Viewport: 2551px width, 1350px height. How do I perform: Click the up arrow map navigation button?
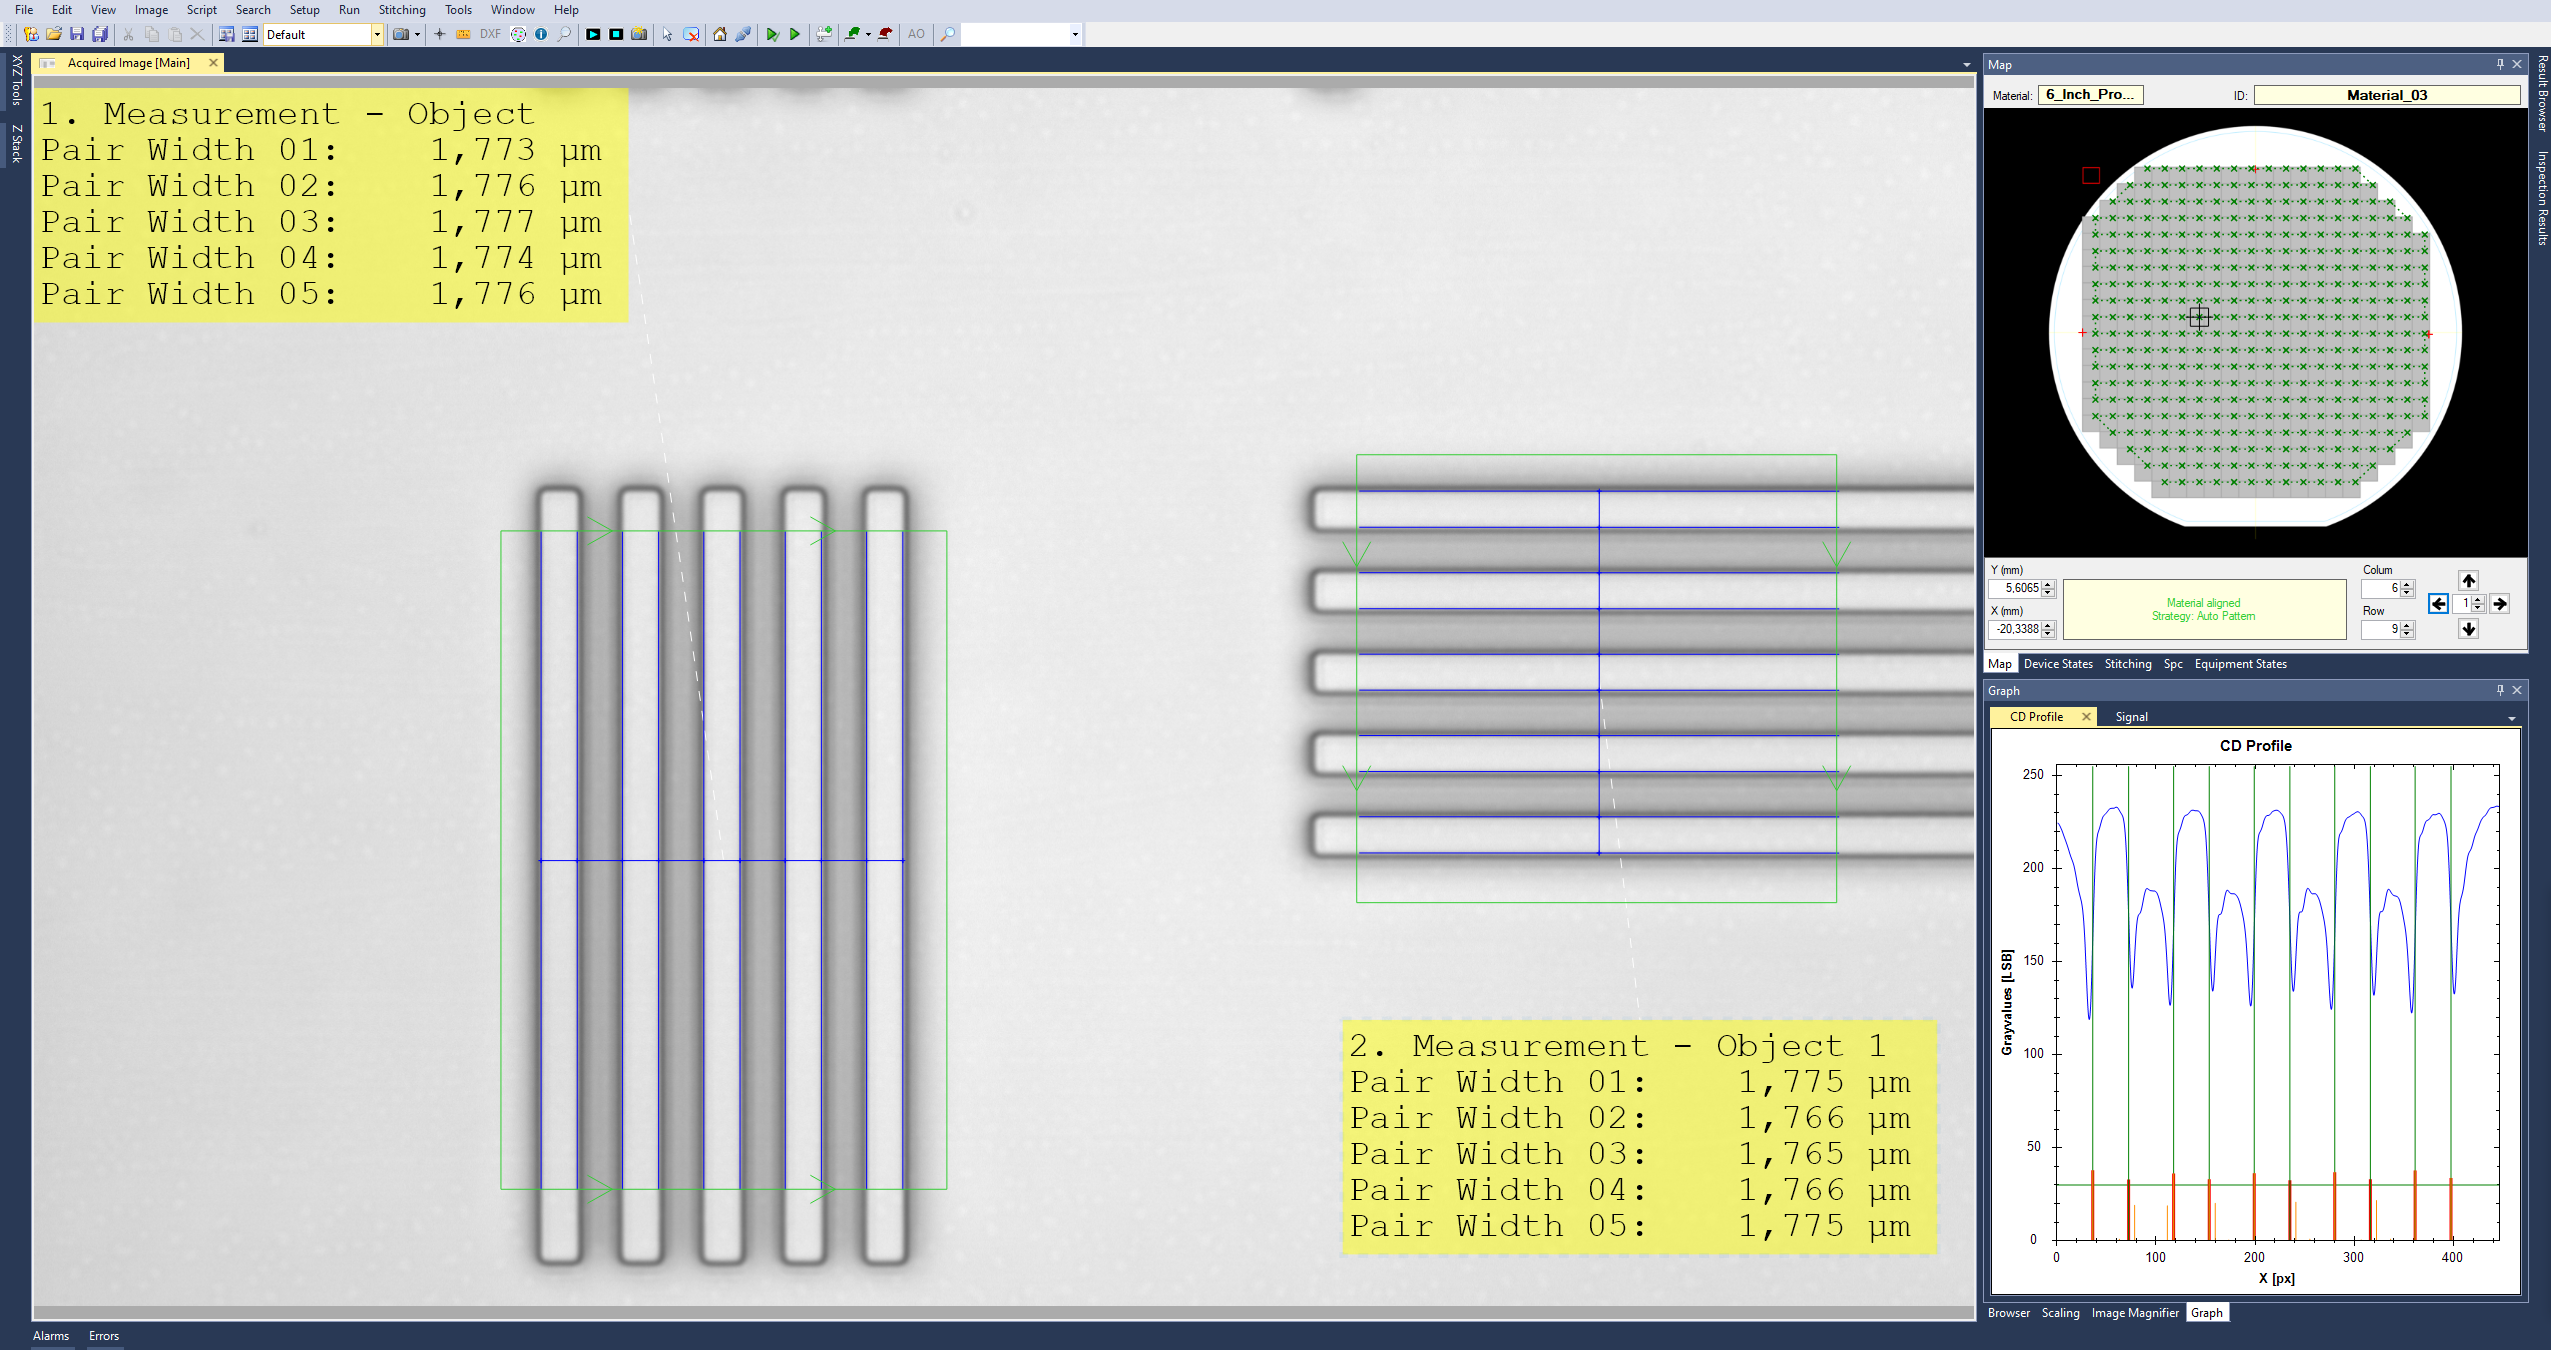(x=2468, y=580)
